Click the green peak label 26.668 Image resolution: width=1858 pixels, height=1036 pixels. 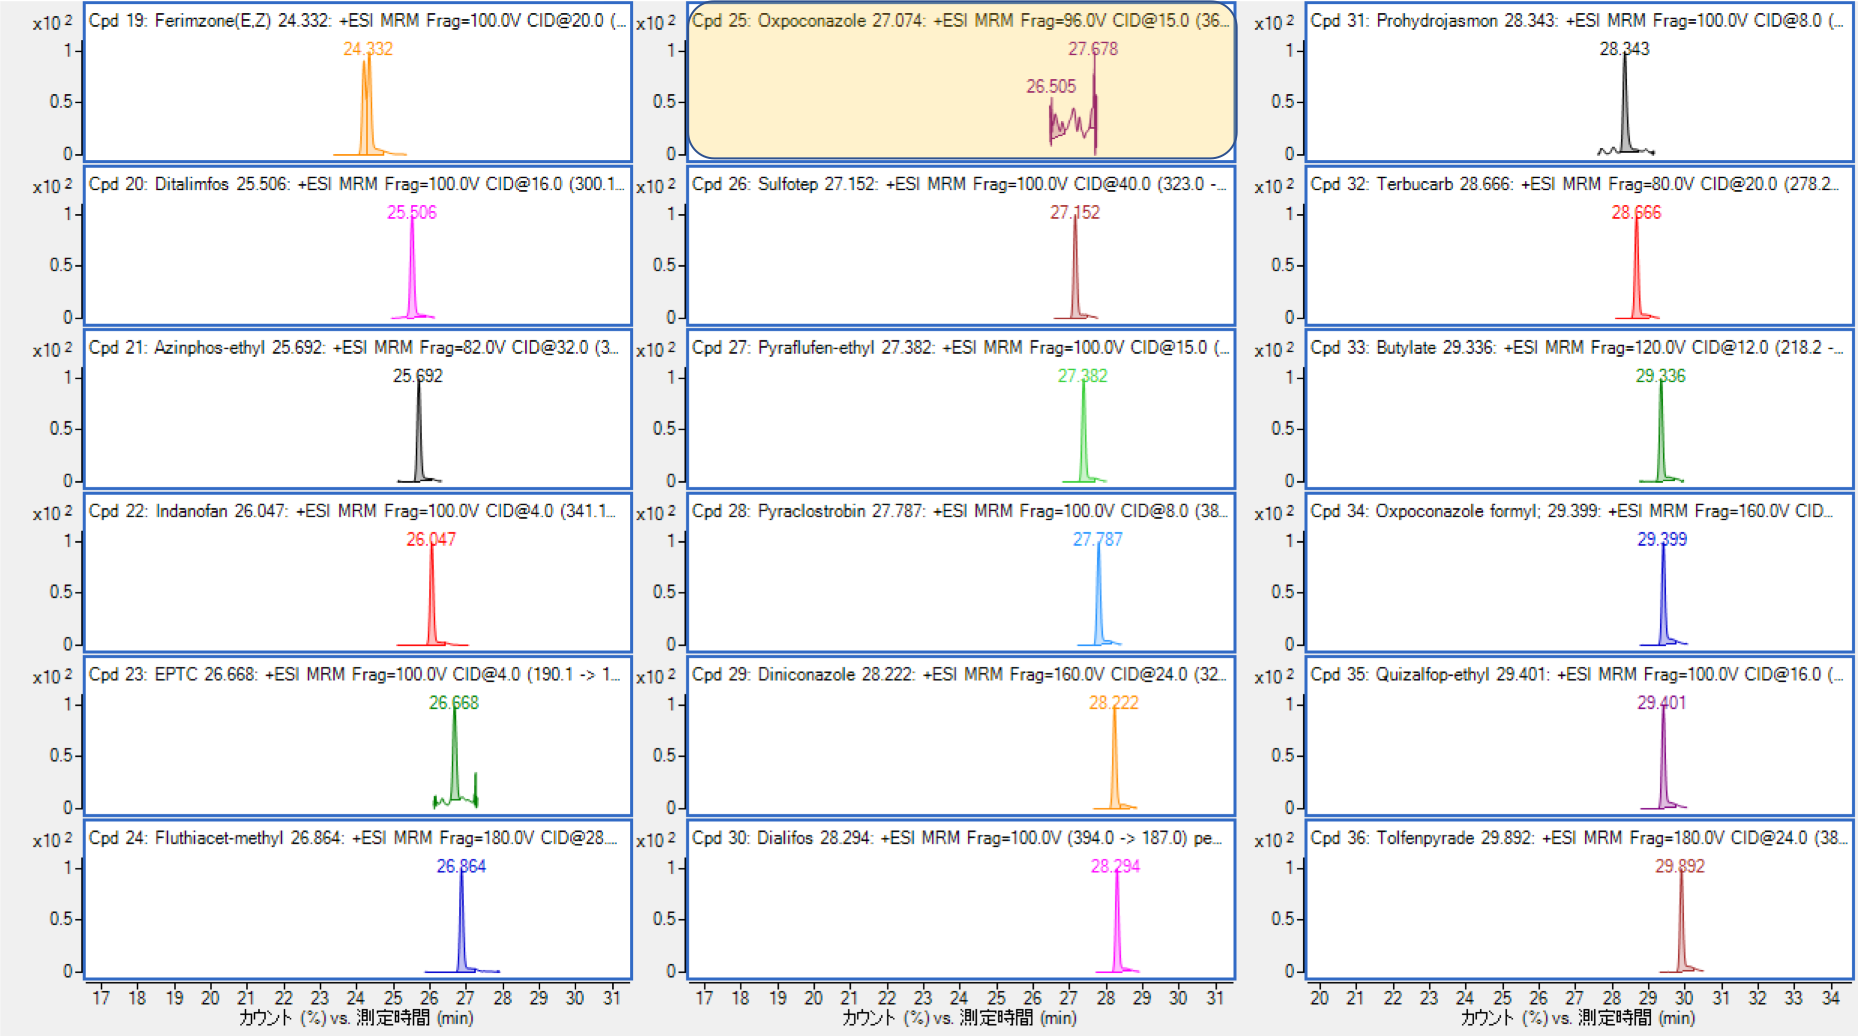(x=454, y=703)
